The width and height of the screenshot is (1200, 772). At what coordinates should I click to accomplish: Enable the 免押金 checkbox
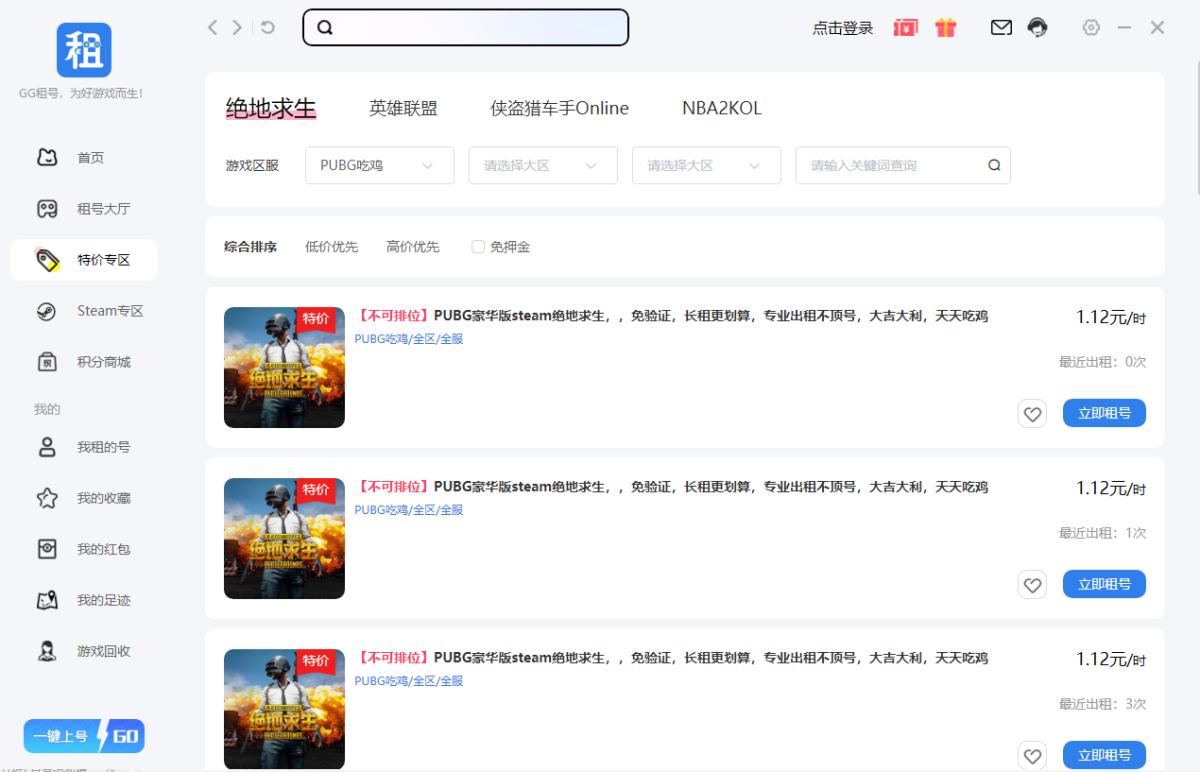click(478, 247)
